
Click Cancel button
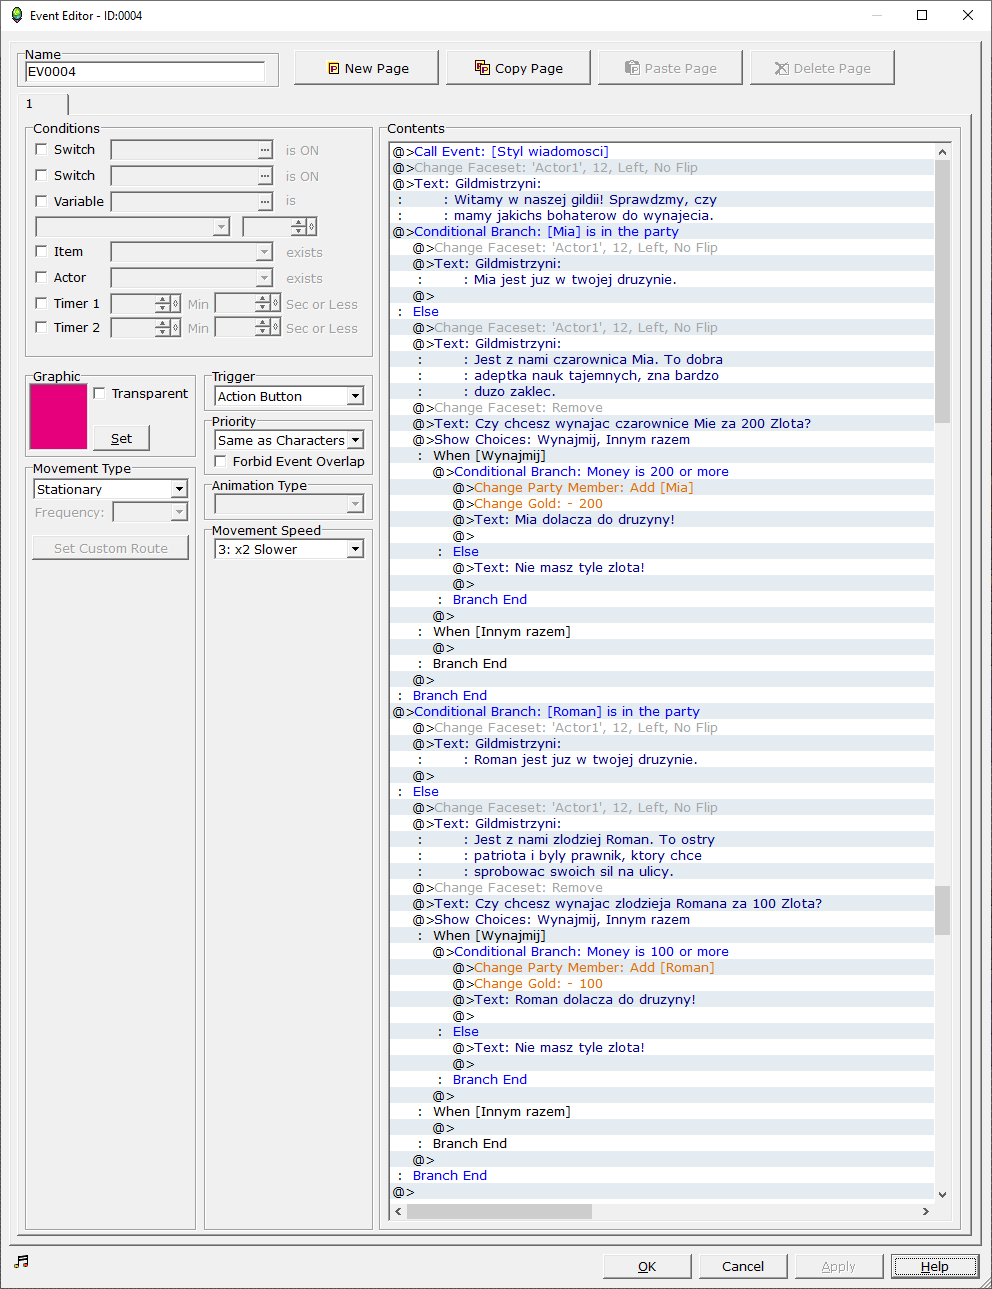click(743, 1266)
